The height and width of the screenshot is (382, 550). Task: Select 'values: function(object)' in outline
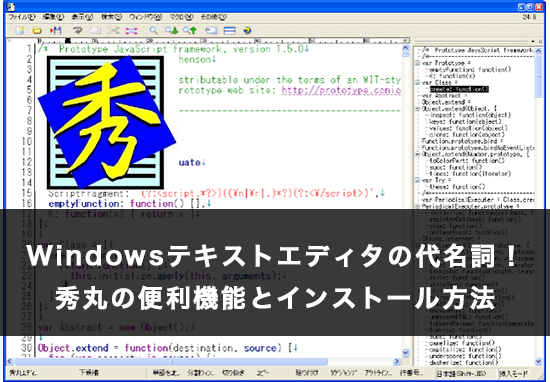pos(468,128)
